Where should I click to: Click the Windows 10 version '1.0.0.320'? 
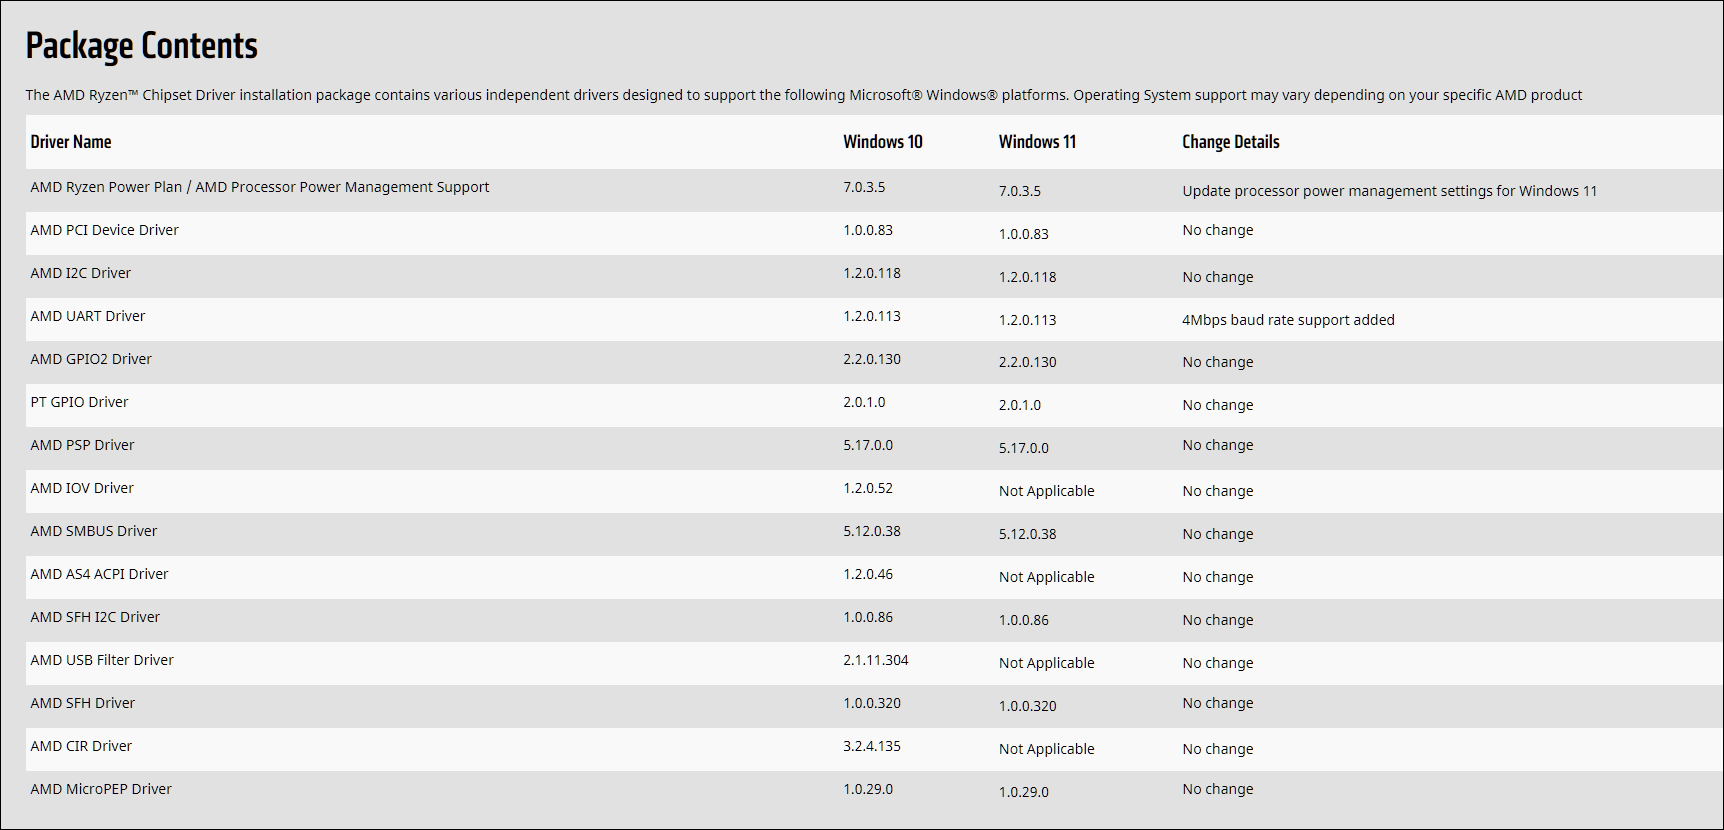tap(872, 703)
